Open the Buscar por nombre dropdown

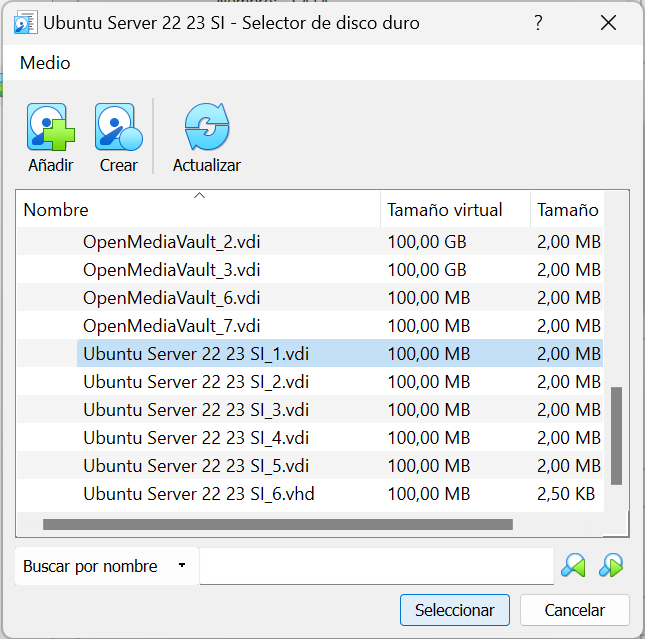[107, 566]
